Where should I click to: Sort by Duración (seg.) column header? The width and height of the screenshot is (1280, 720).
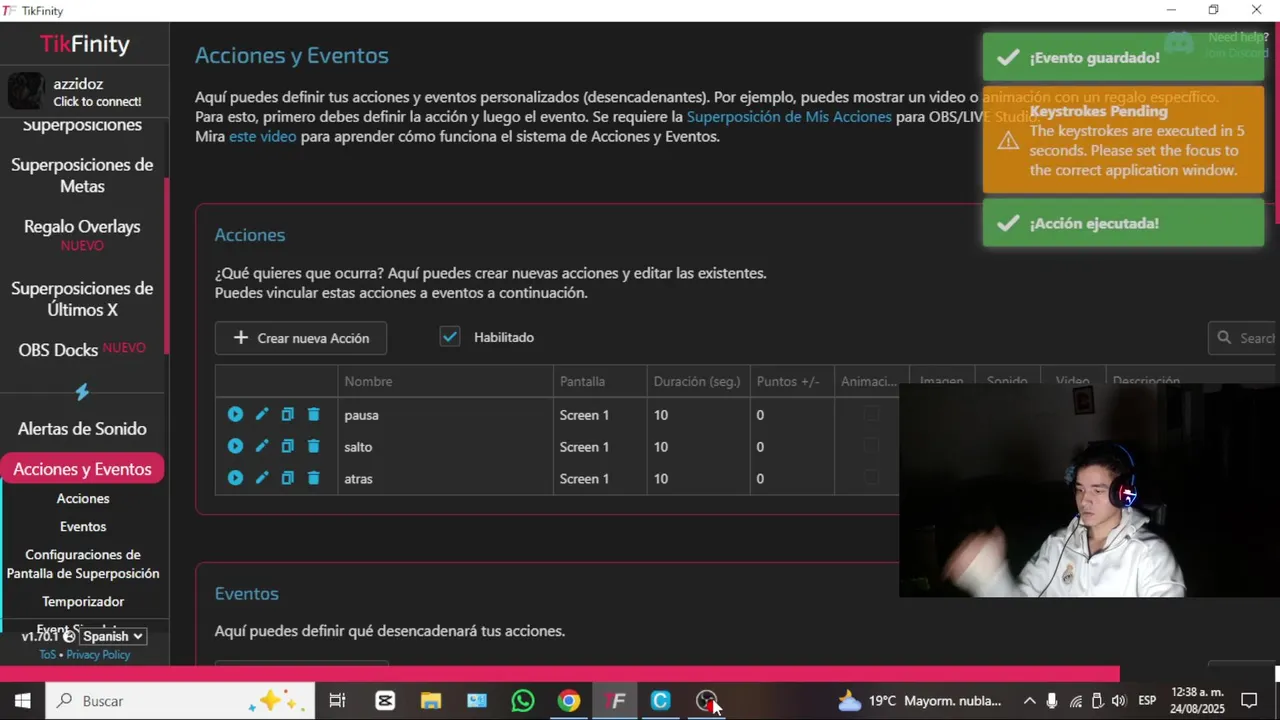point(698,381)
